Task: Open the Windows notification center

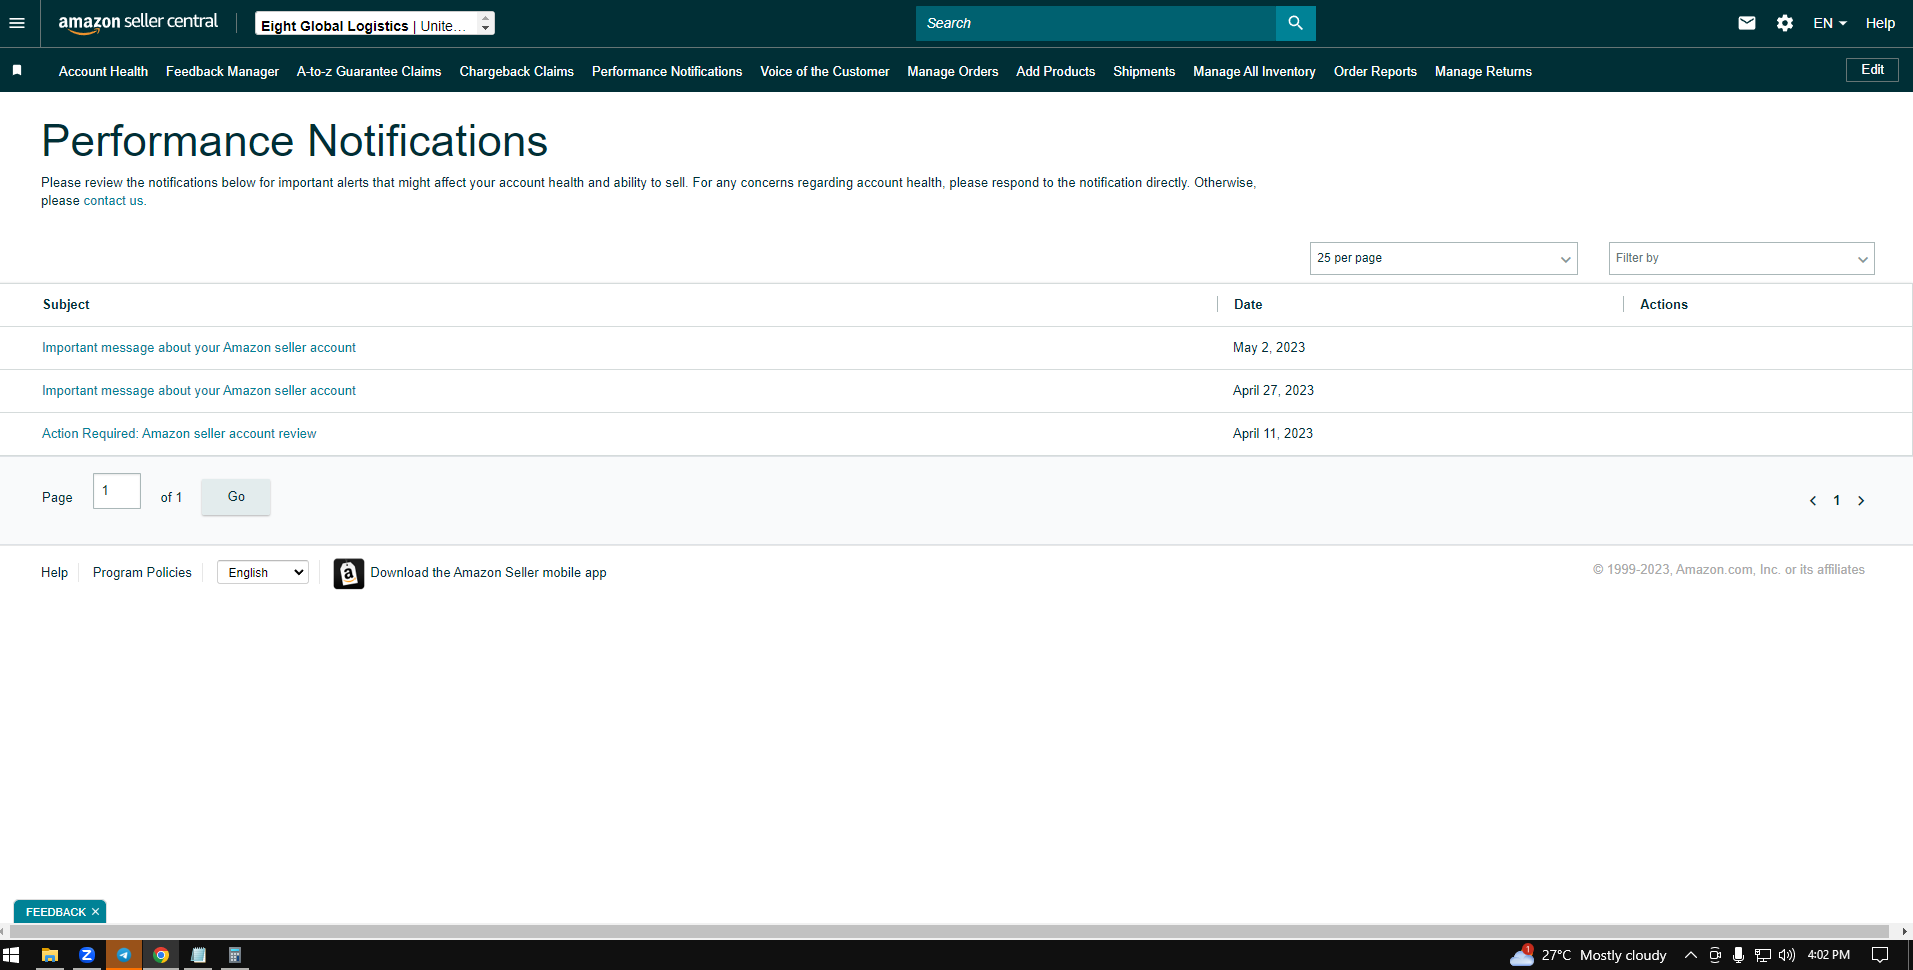Action: 1880,955
